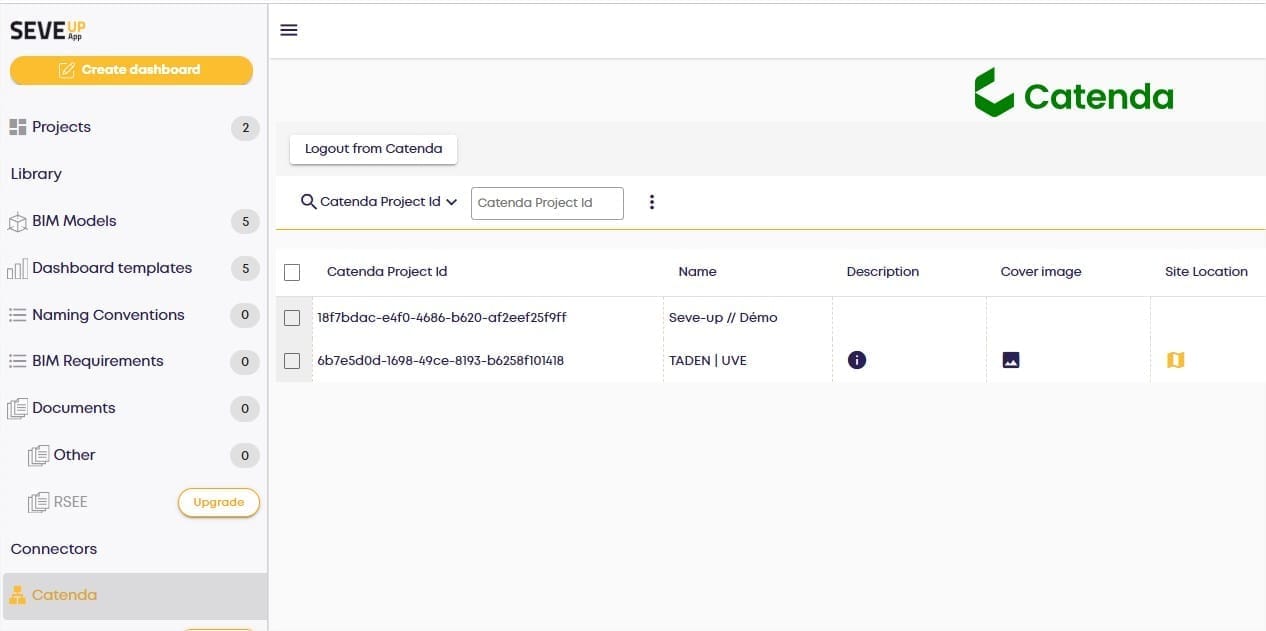Open the three-dot more options menu
The width and height of the screenshot is (1266, 631).
[652, 202]
